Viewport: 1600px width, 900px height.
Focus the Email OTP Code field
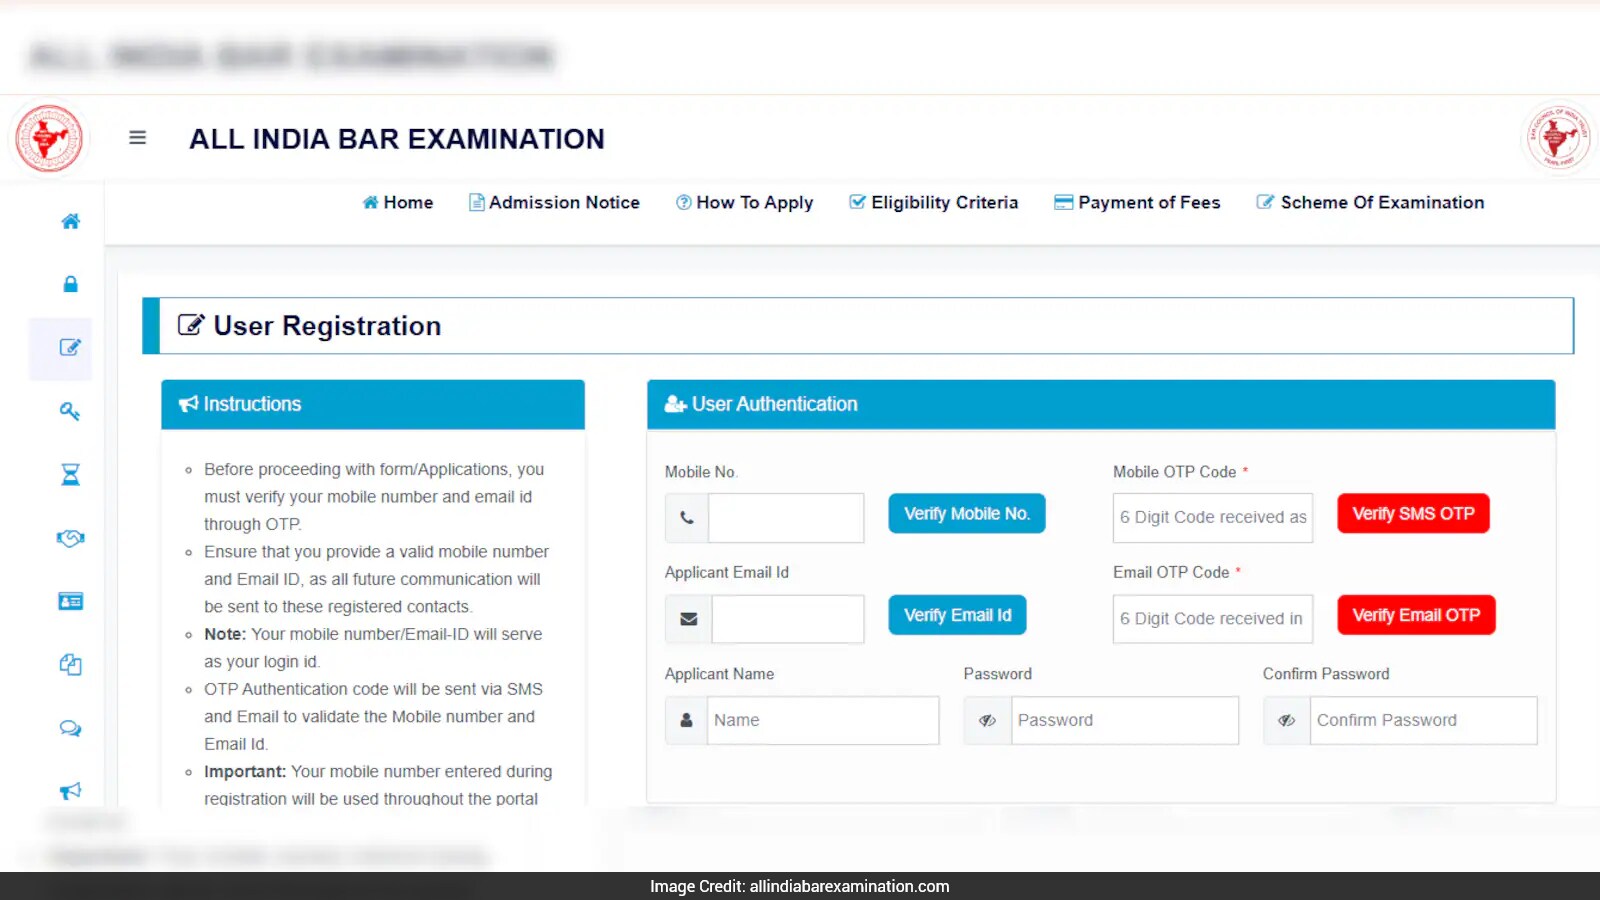(x=1213, y=619)
